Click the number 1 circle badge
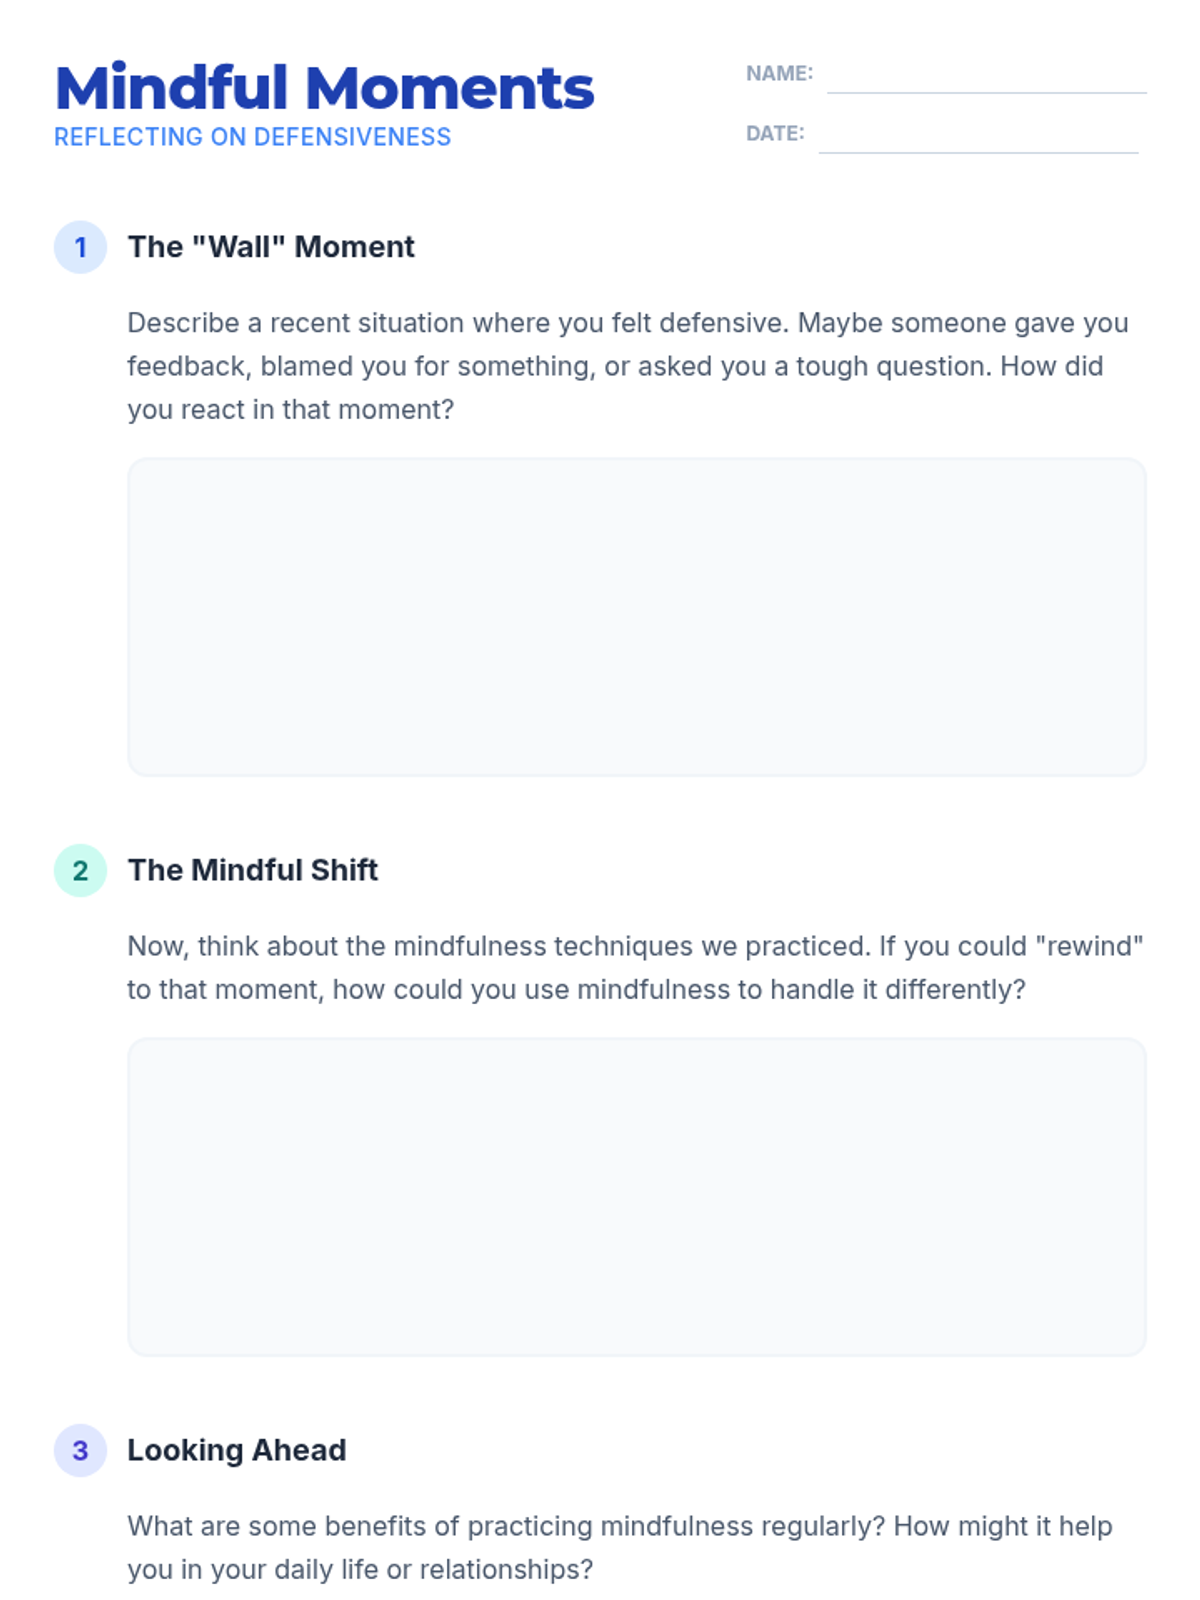This screenshot has width=1200, height=1600. click(80, 247)
